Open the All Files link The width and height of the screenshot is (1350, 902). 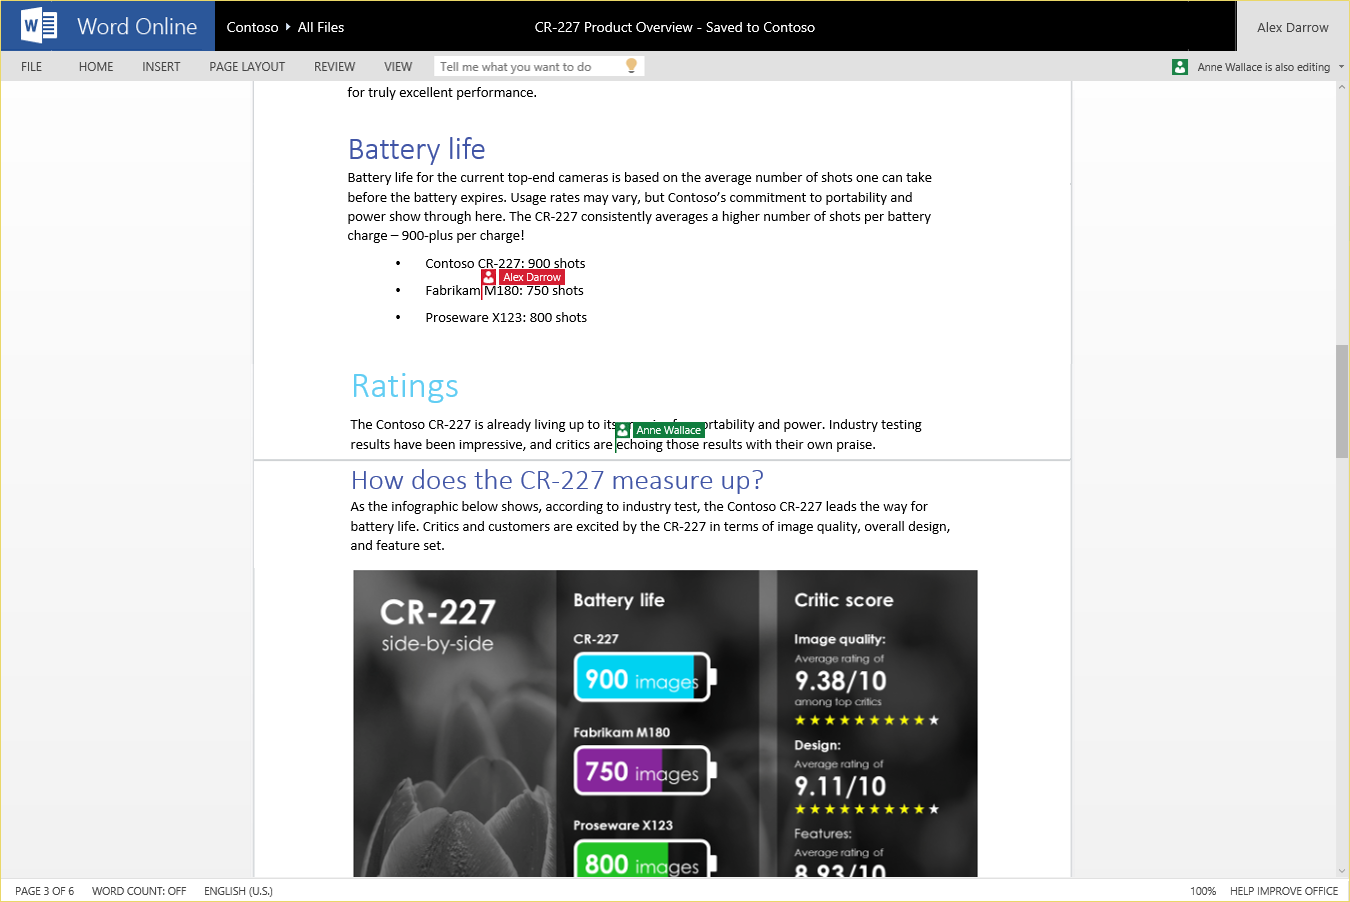[x=321, y=27]
